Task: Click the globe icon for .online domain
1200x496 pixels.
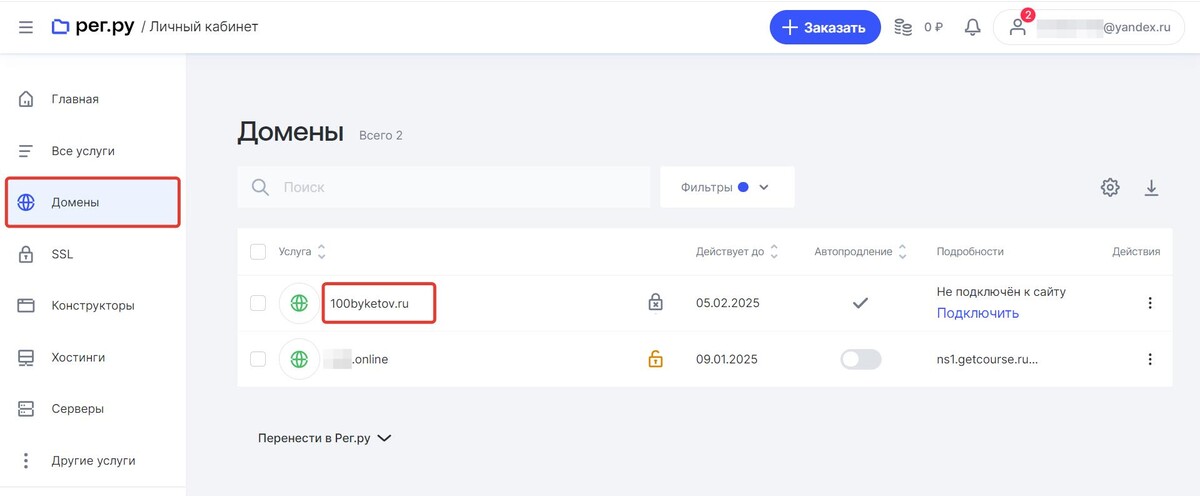Action: 299,359
